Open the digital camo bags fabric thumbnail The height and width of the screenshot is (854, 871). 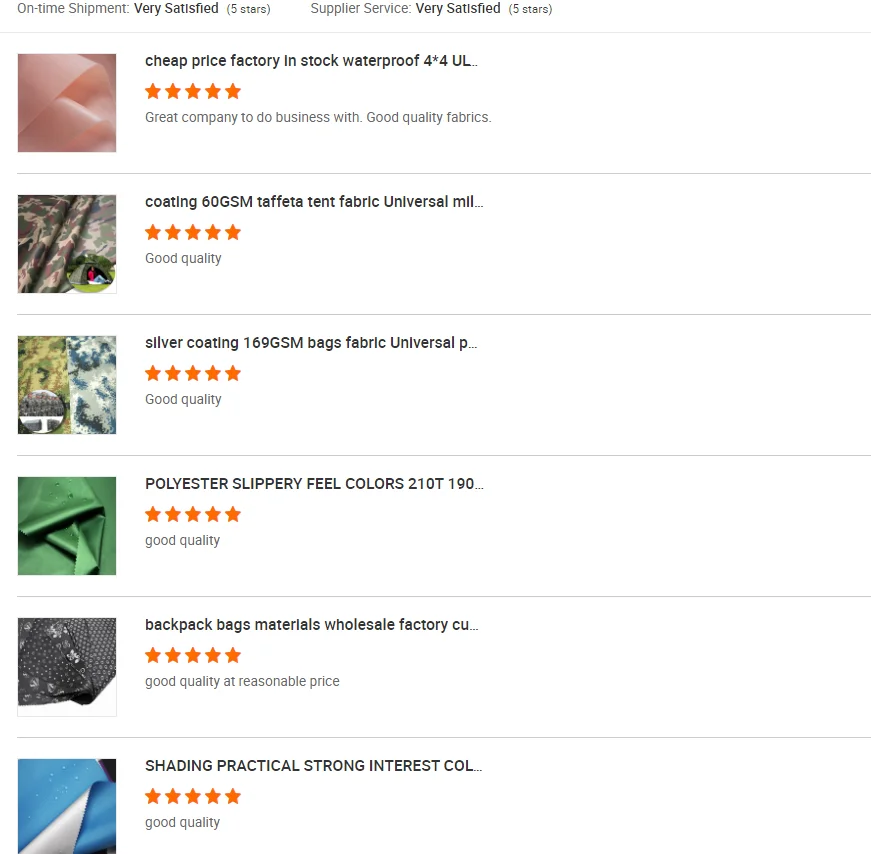click(x=67, y=385)
